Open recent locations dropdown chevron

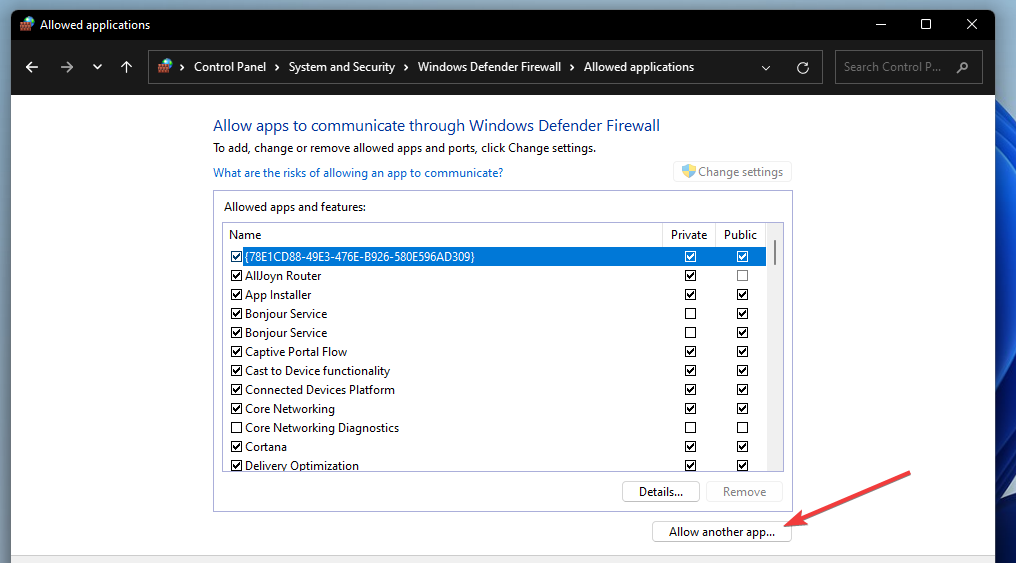(x=97, y=67)
